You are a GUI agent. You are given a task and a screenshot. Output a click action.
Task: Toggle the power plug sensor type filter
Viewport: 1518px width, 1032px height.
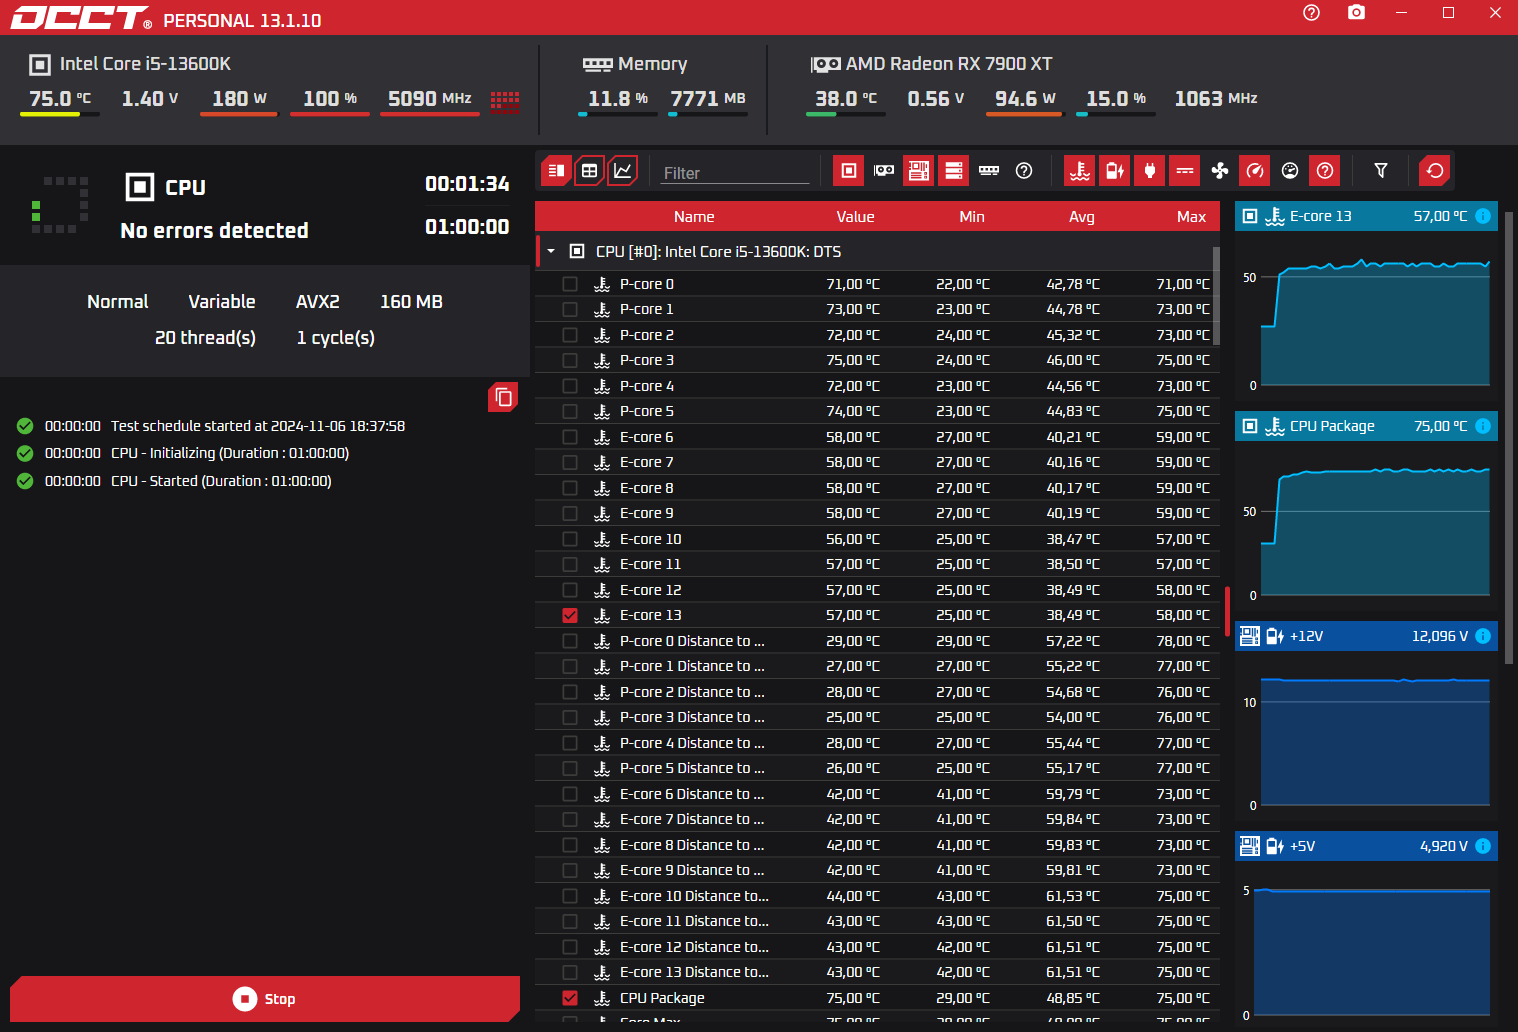coord(1150,171)
